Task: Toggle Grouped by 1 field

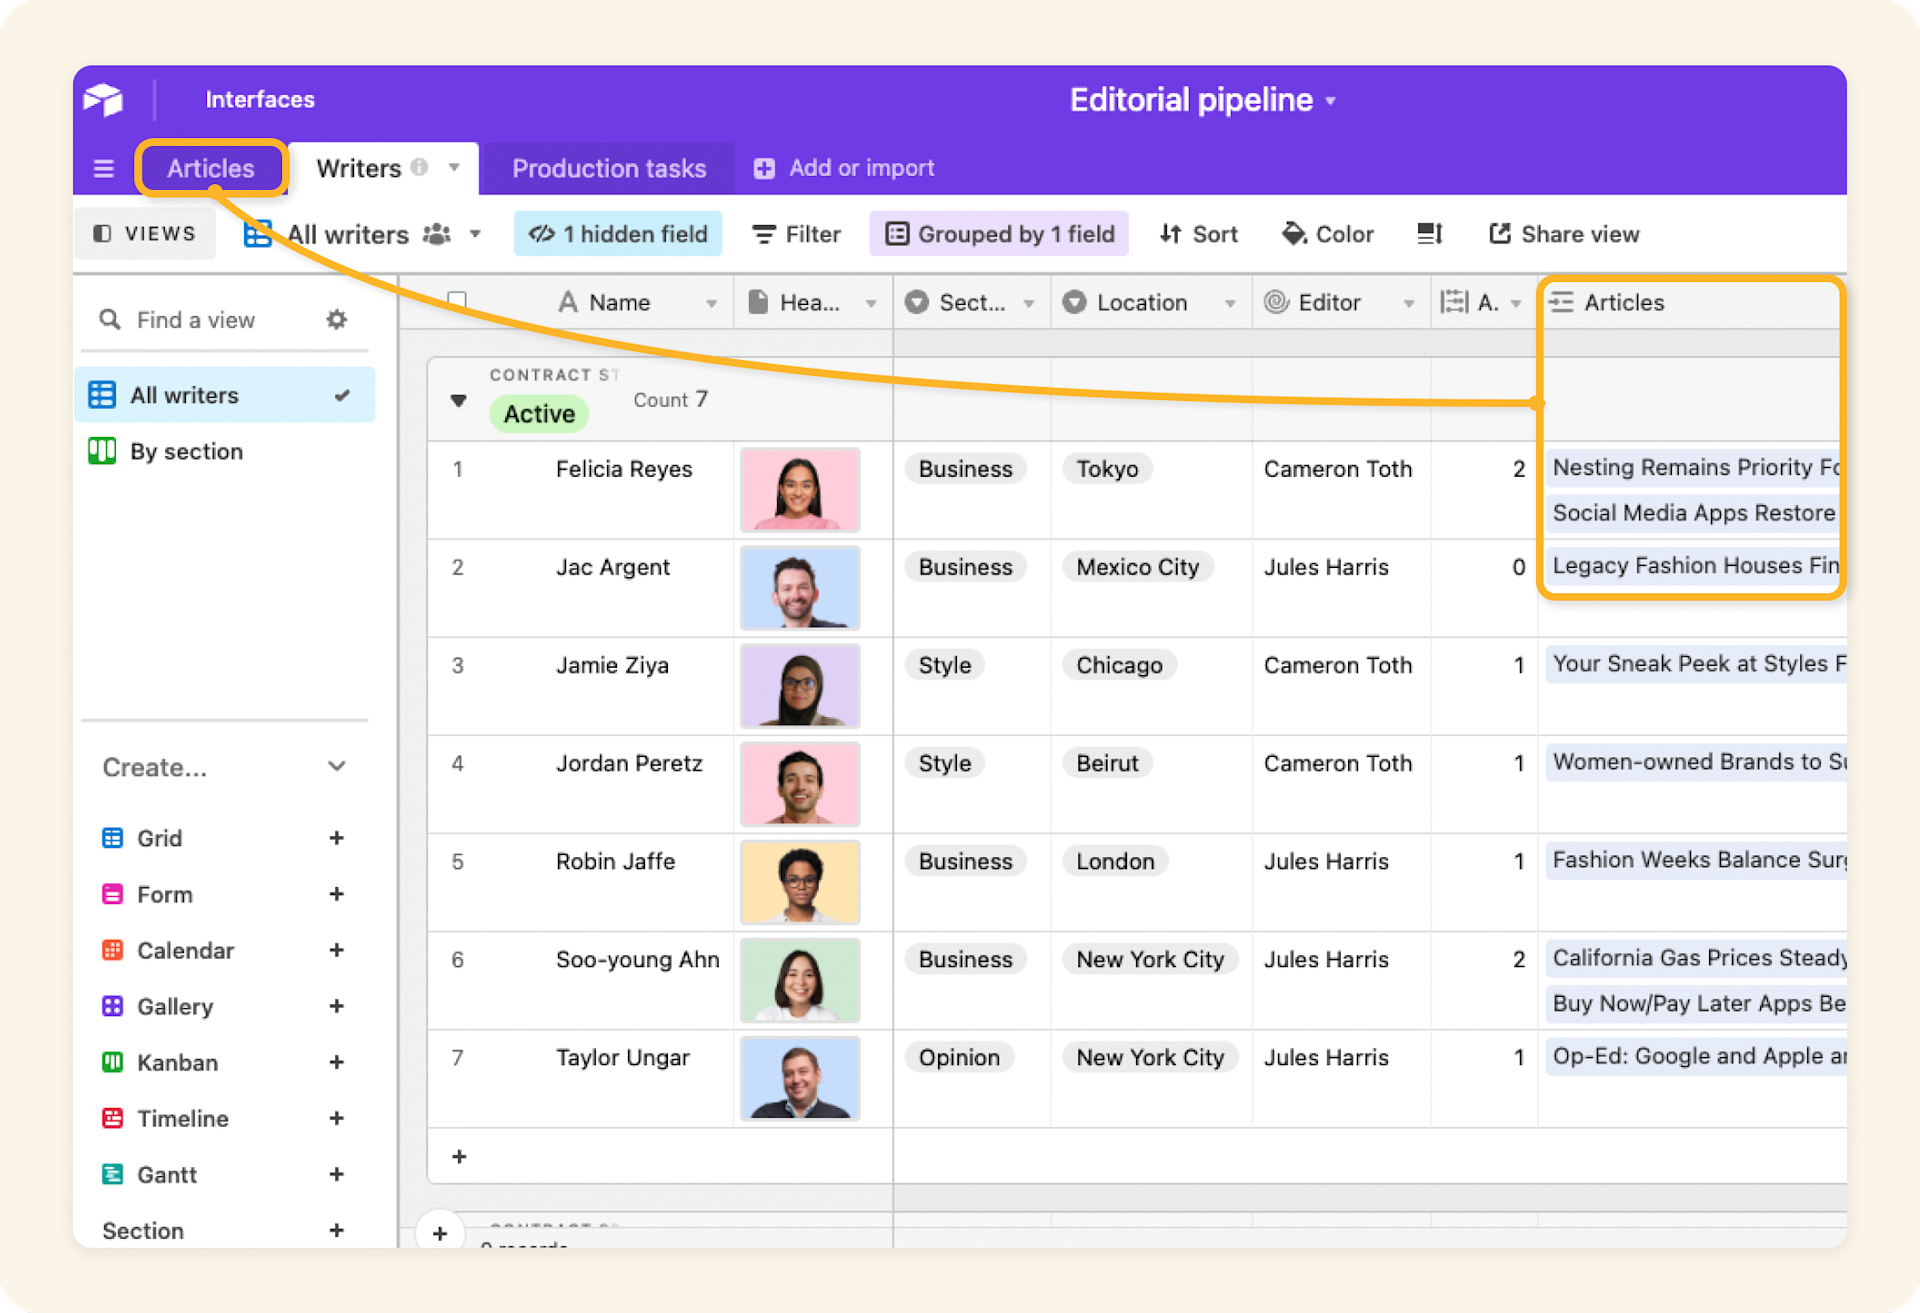Action: (x=998, y=233)
